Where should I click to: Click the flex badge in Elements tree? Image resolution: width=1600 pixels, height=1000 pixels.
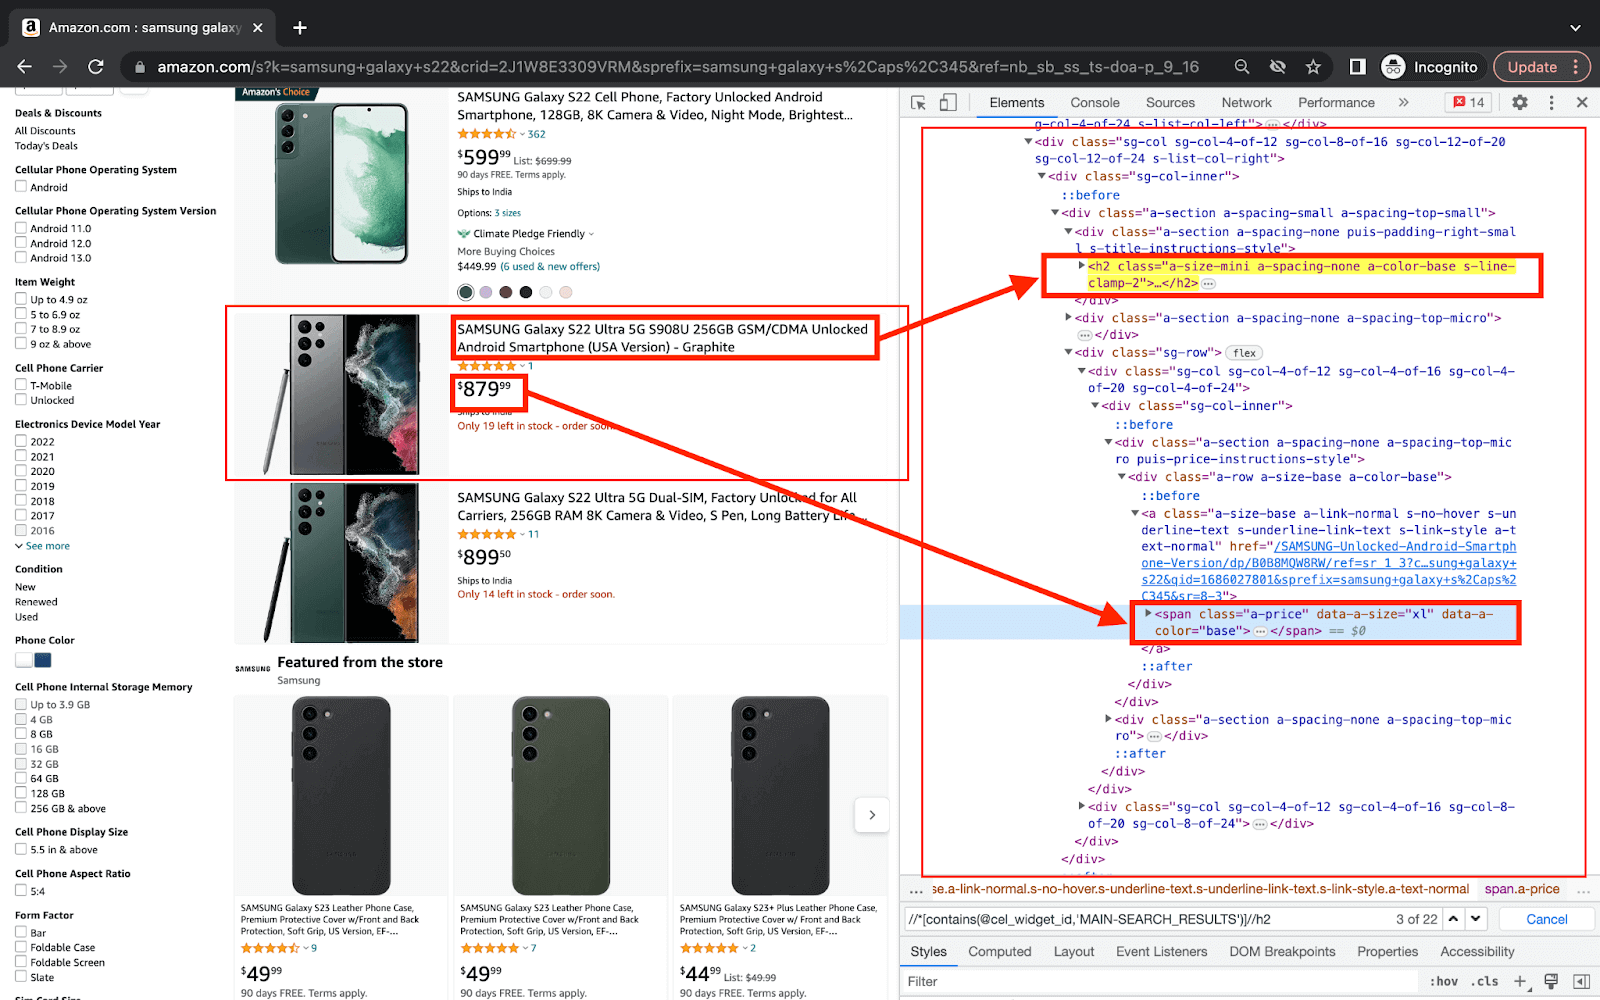point(1244,353)
